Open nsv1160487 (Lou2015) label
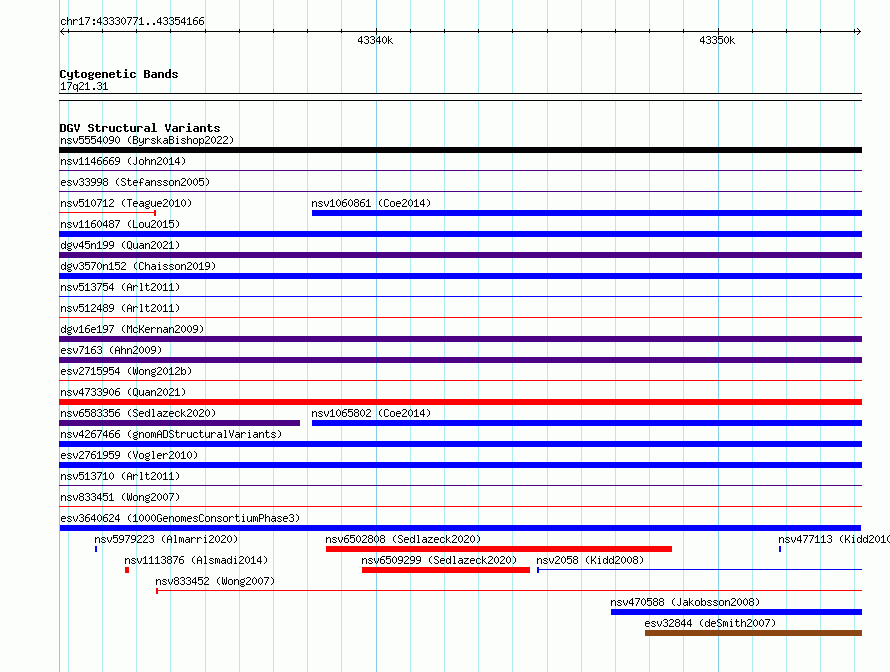The height and width of the screenshot is (672, 890). point(120,224)
